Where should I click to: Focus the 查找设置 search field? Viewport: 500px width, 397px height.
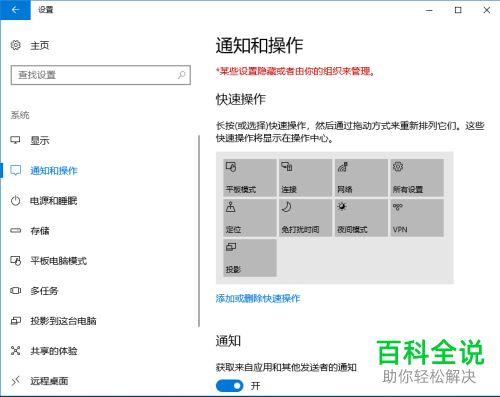point(101,75)
